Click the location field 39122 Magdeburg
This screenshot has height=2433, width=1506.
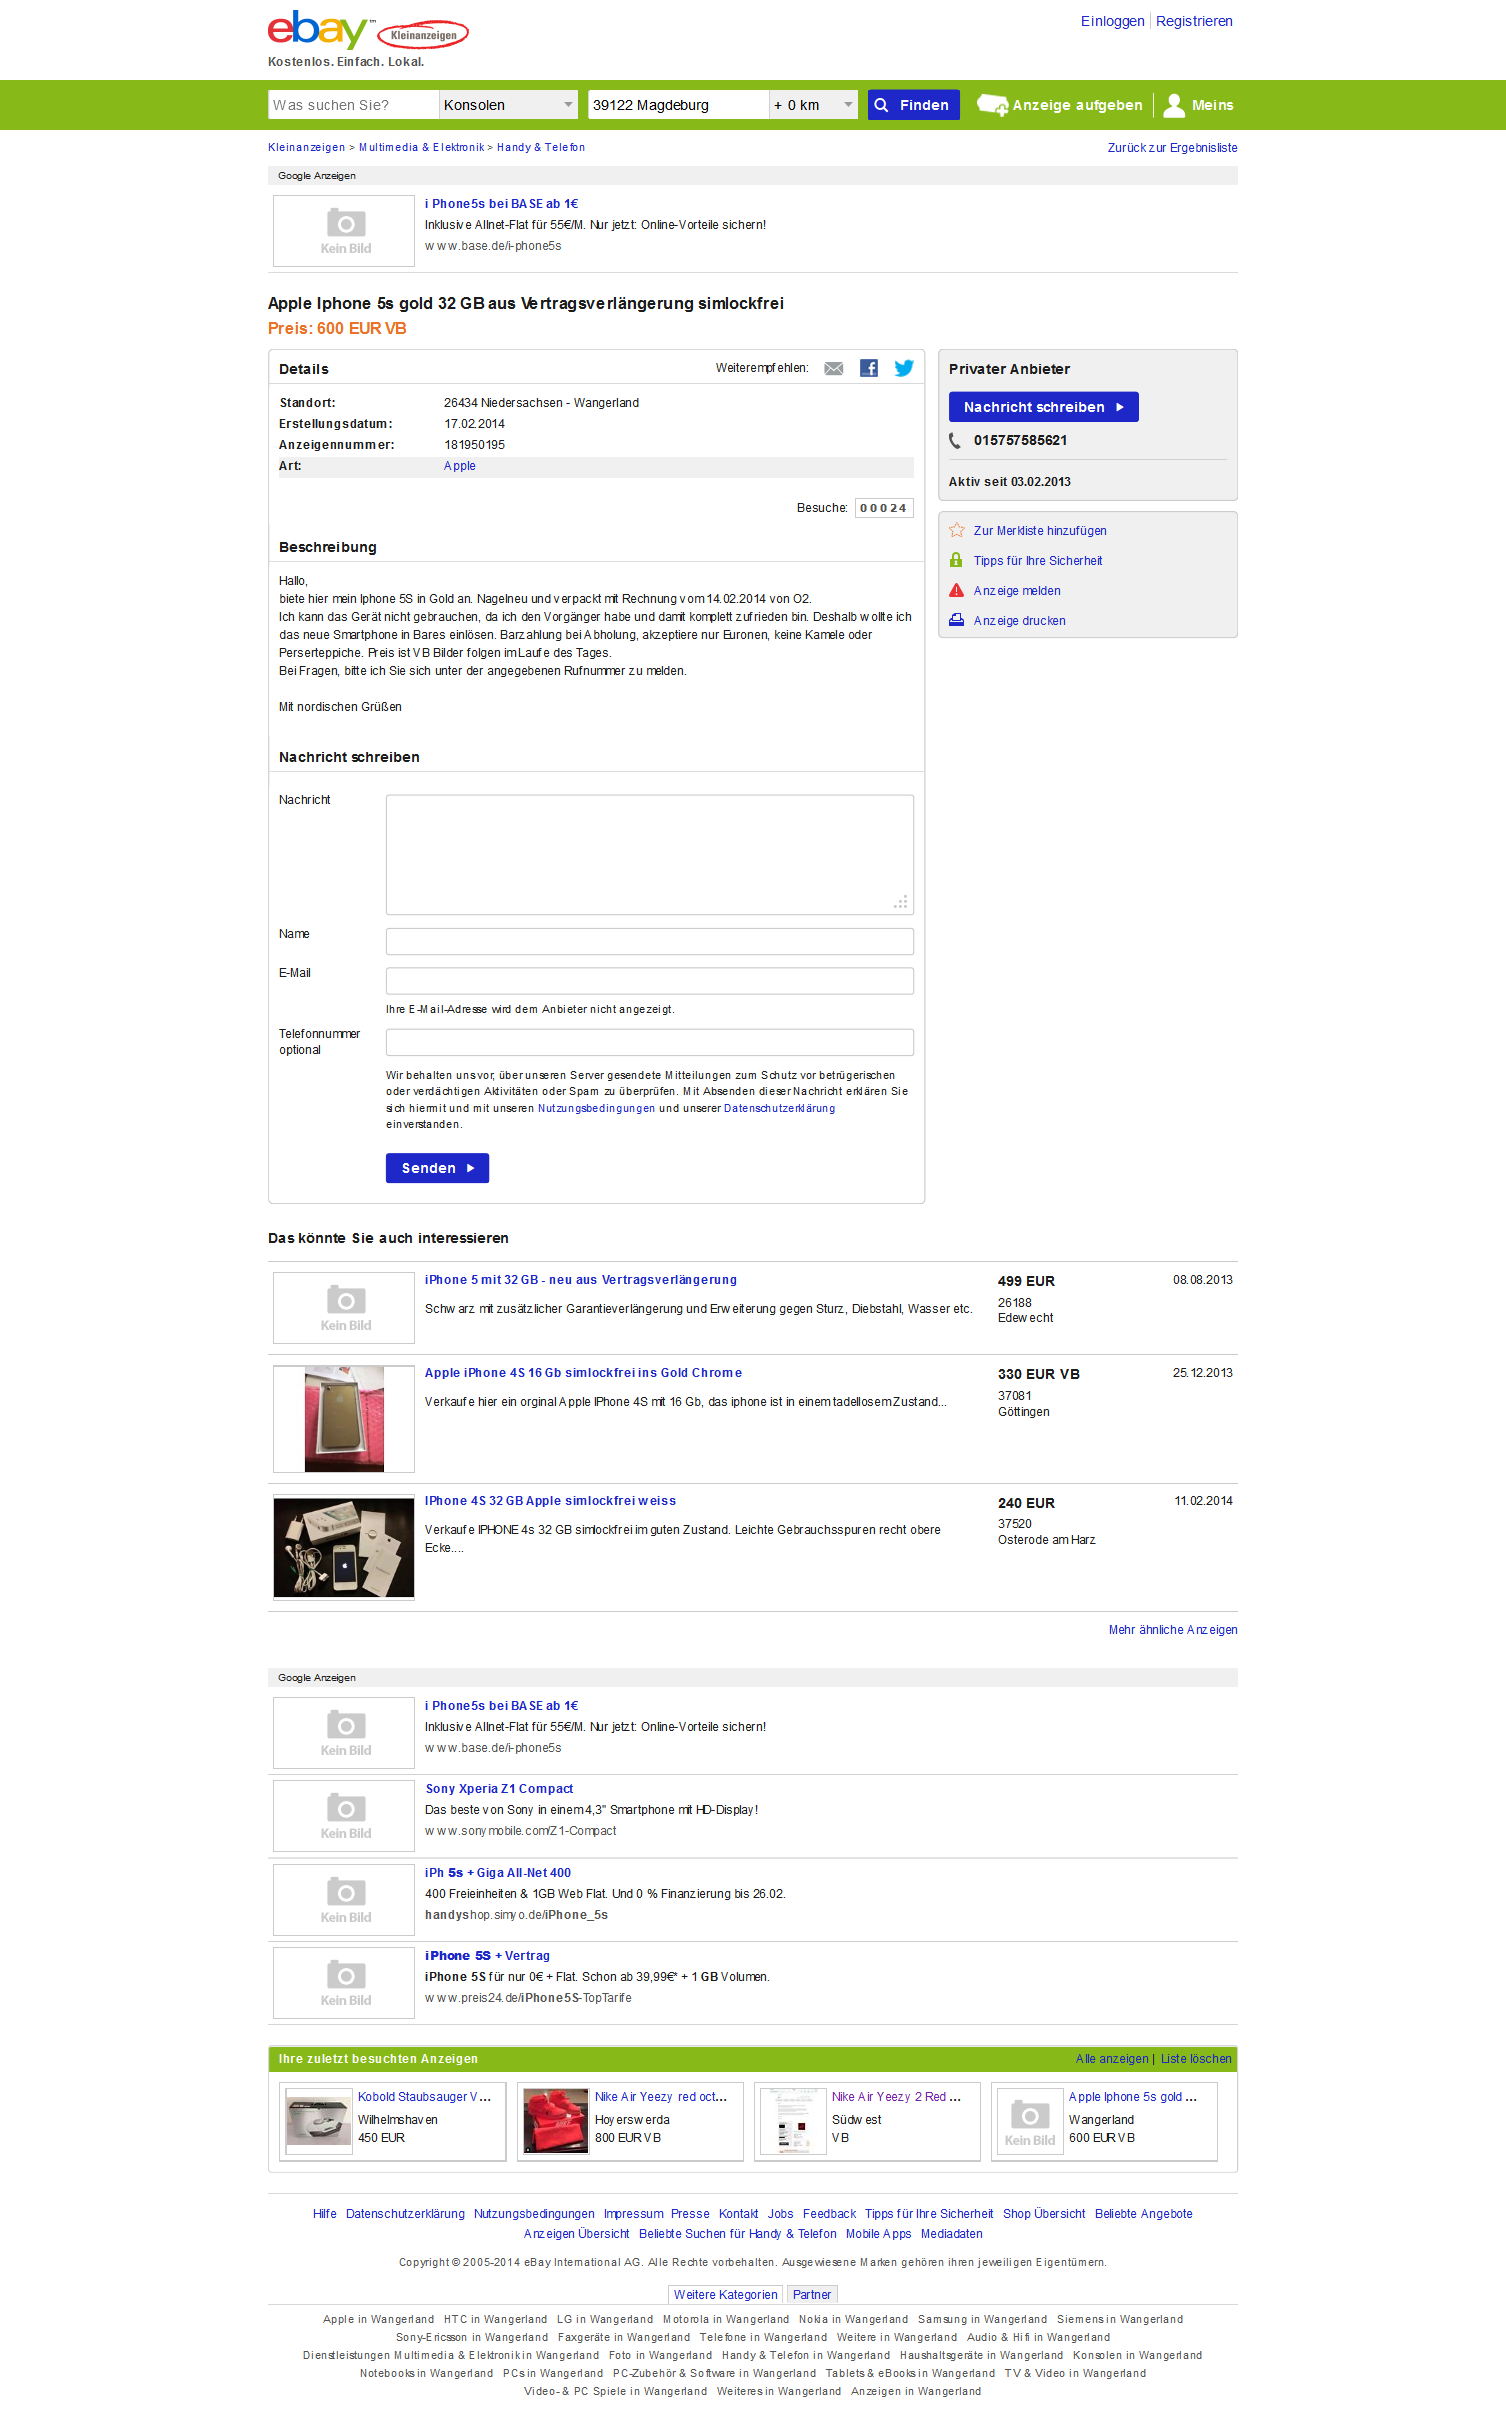pyautogui.click(x=678, y=105)
